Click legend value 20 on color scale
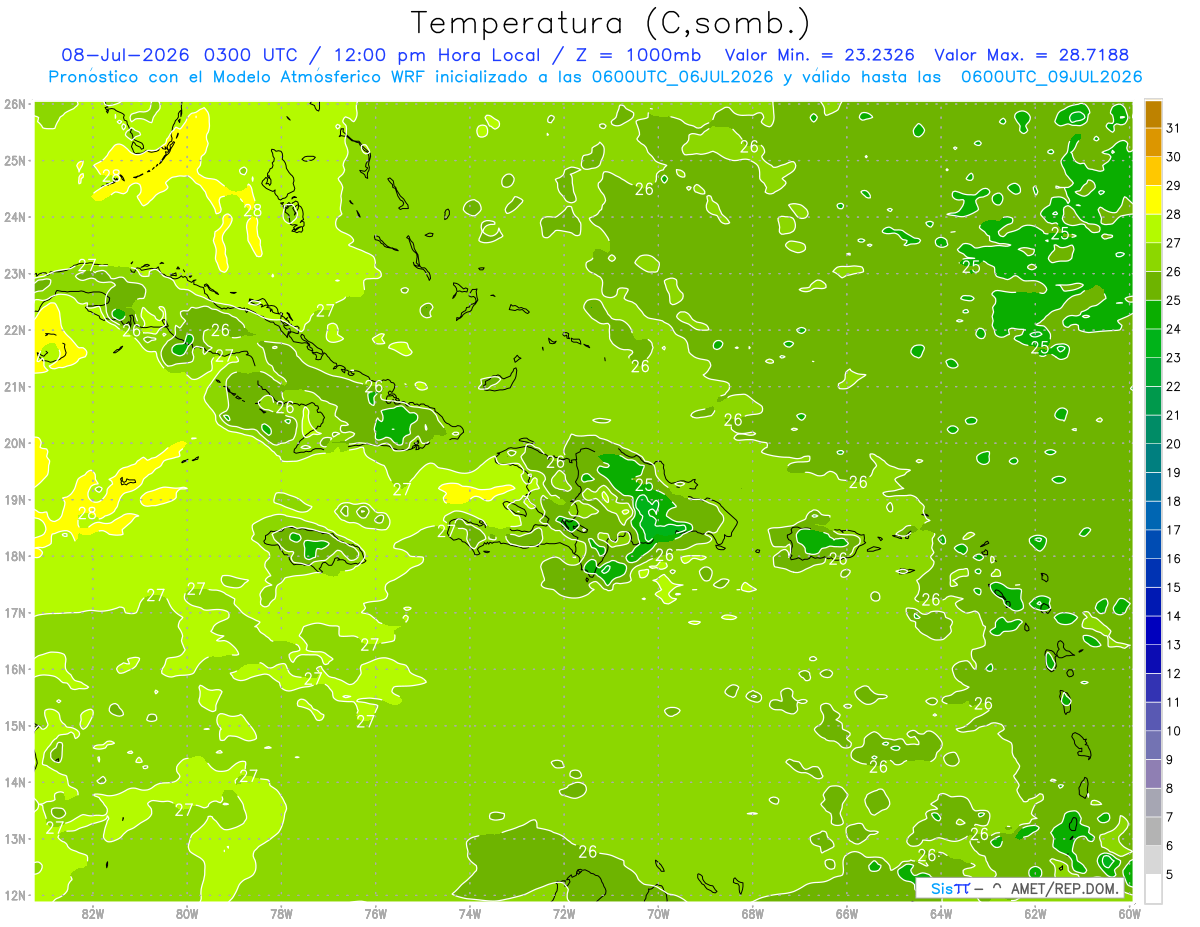1200x927 pixels. tap(1174, 443)
